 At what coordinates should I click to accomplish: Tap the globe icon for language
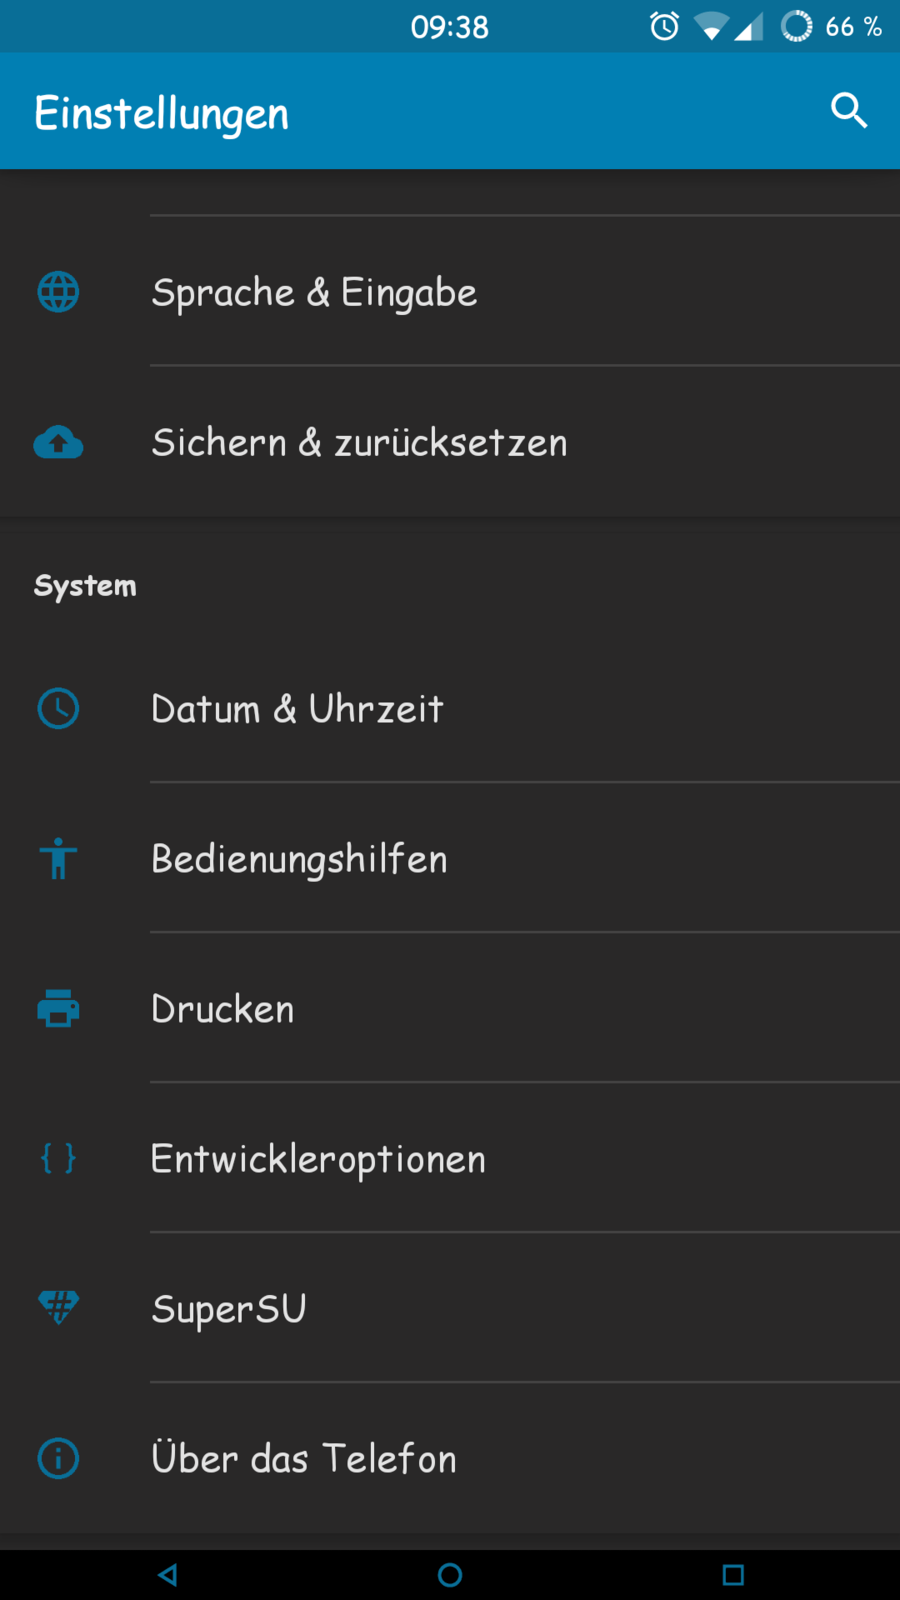coord(58,292)
